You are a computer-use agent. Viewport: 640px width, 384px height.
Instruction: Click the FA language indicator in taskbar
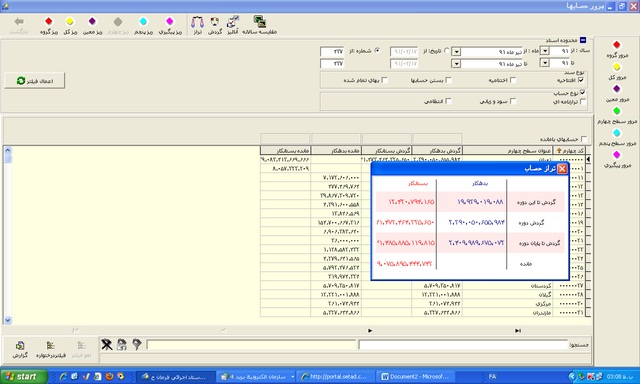click(492, 376)
